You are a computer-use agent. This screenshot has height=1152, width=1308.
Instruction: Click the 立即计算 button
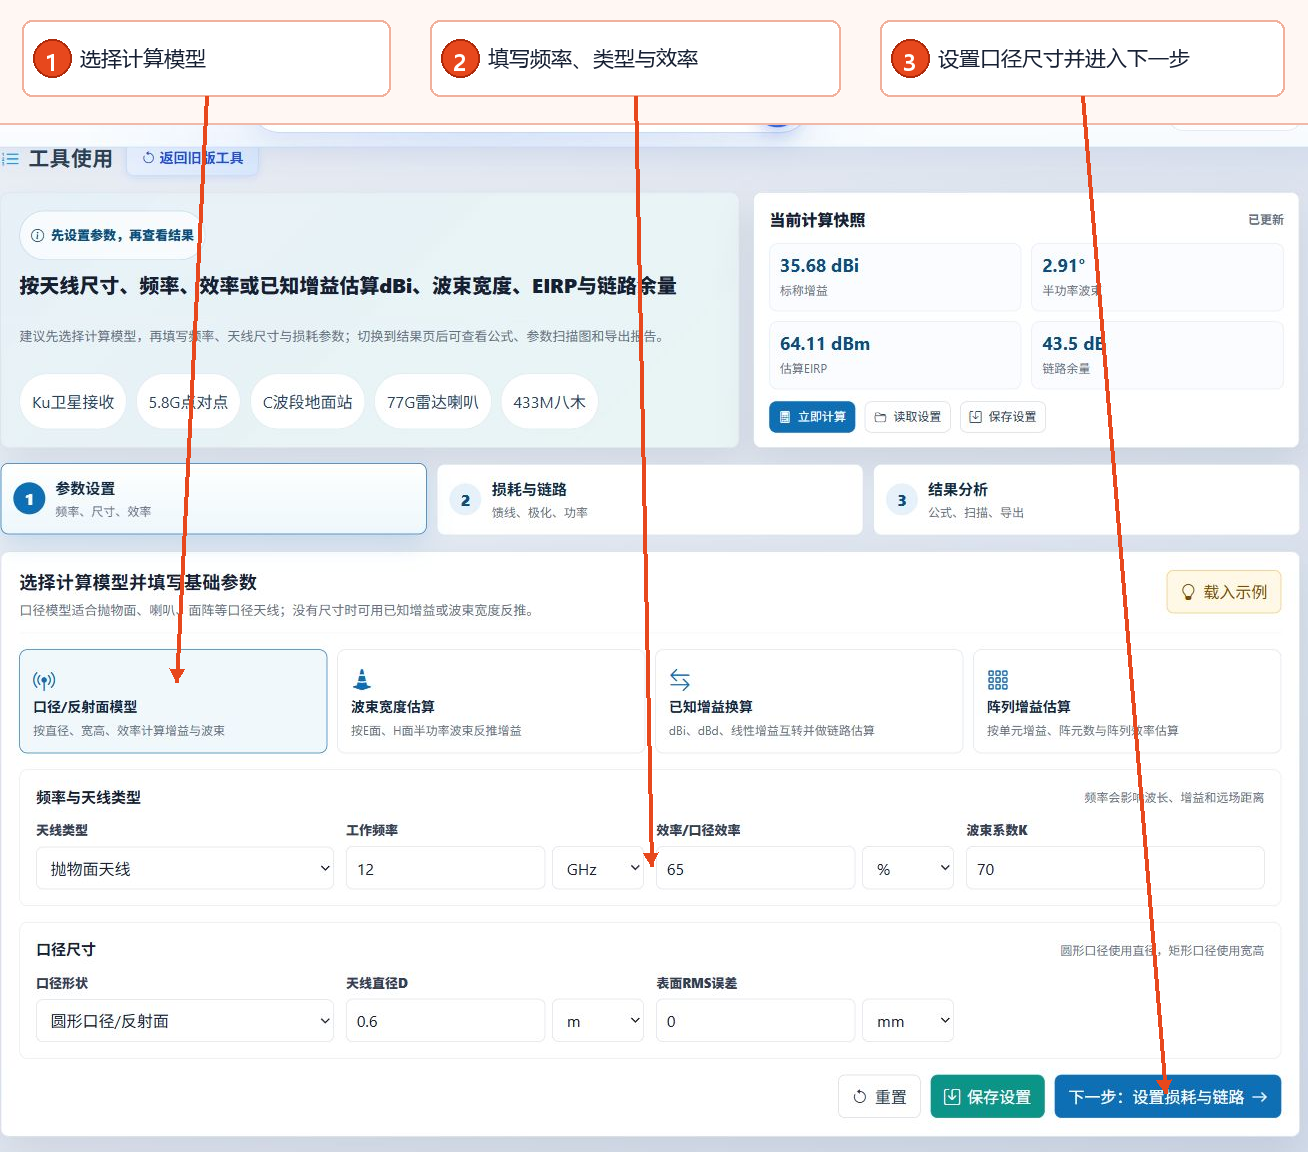click(812, 417)
